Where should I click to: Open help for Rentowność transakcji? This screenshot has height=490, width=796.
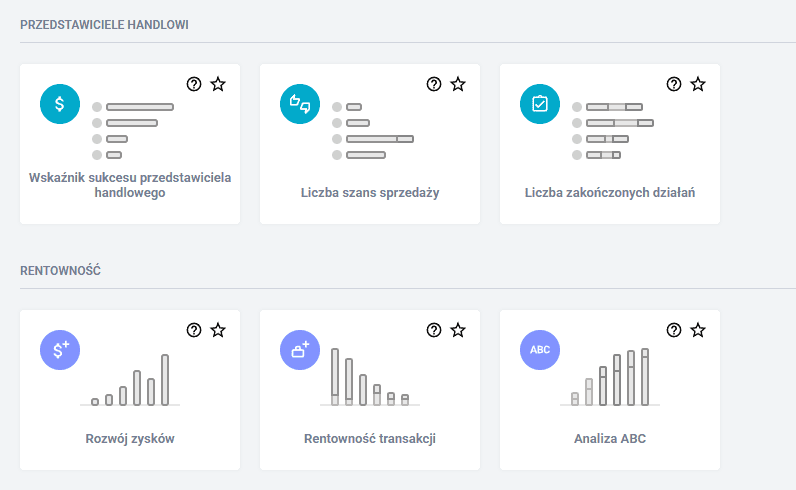pos(434,330)
